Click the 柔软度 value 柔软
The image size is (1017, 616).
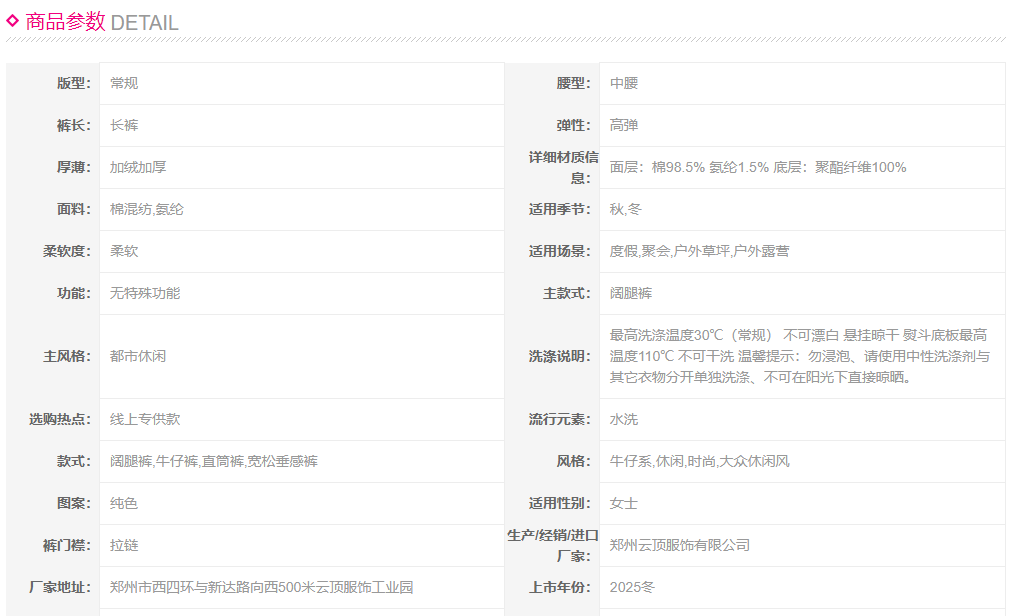124,251
